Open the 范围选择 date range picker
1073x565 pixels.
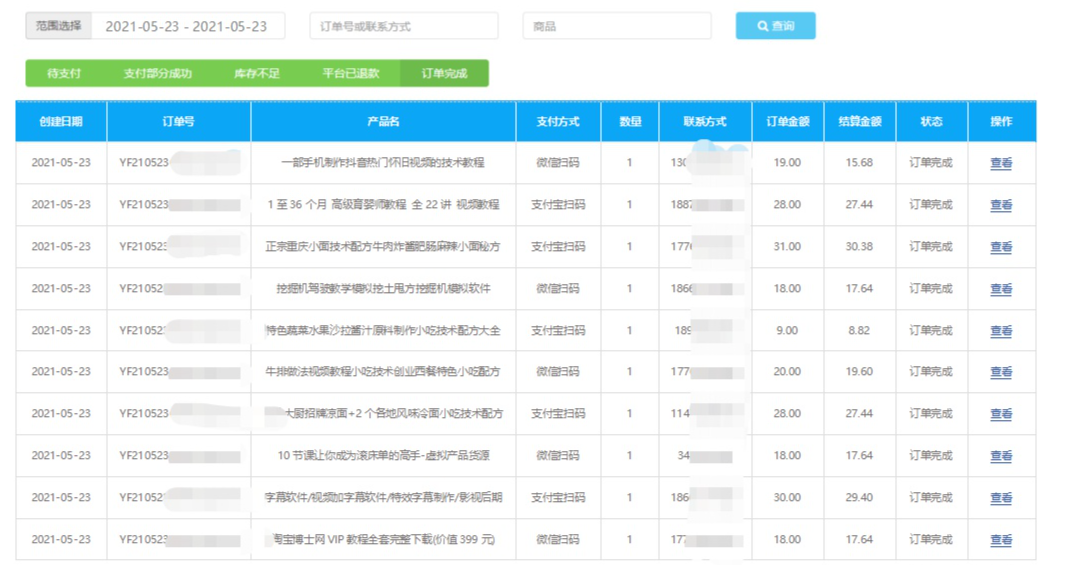click(x=186, y=26)
